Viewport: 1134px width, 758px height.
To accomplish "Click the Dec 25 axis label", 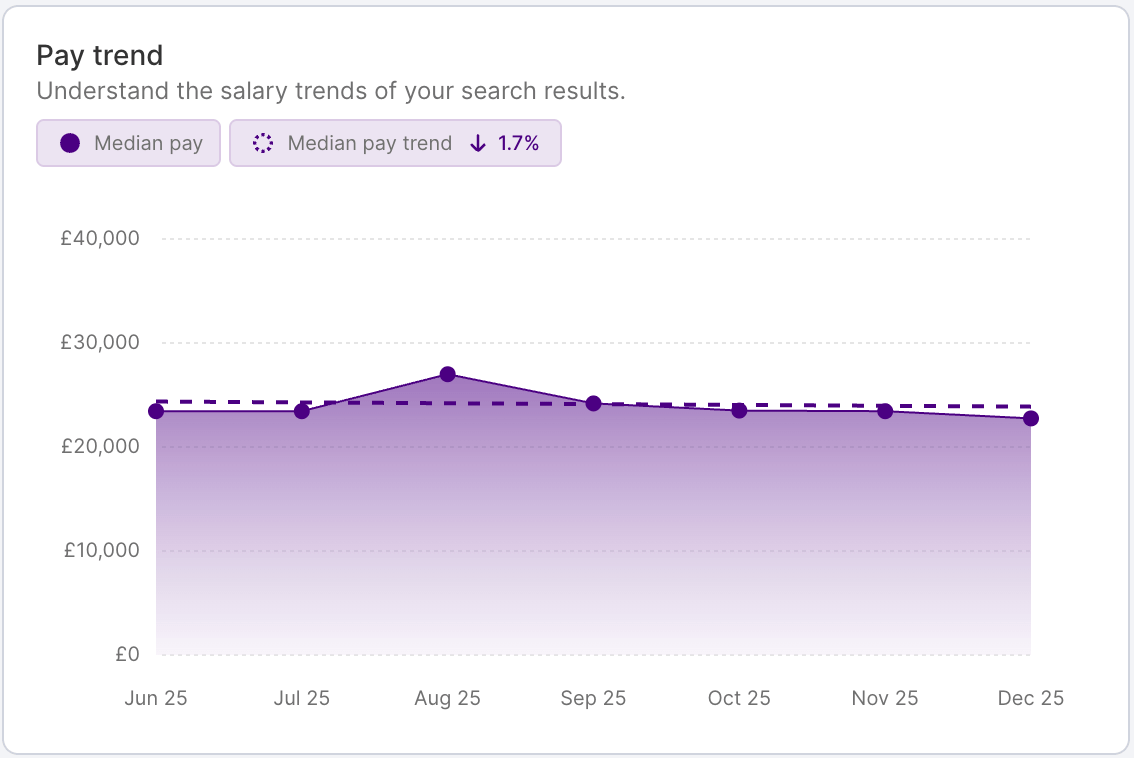I will click(x=1030, y=698).
